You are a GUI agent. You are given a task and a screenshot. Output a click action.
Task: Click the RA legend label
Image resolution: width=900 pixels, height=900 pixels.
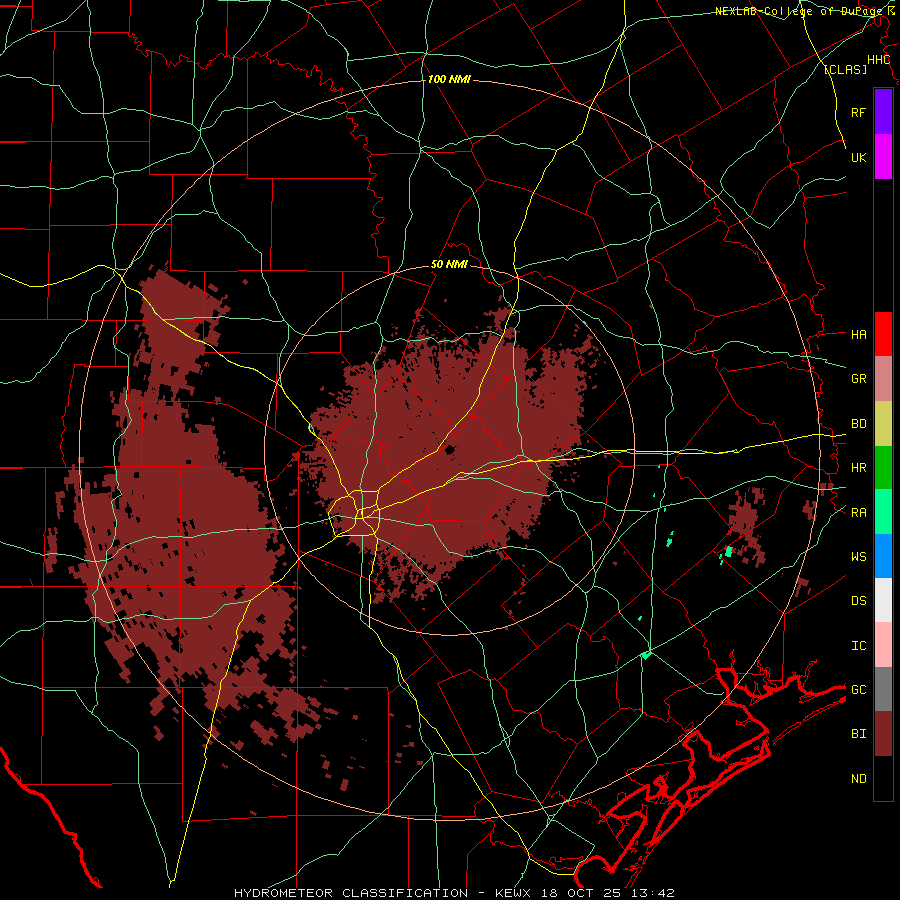(x=858, y=513)
